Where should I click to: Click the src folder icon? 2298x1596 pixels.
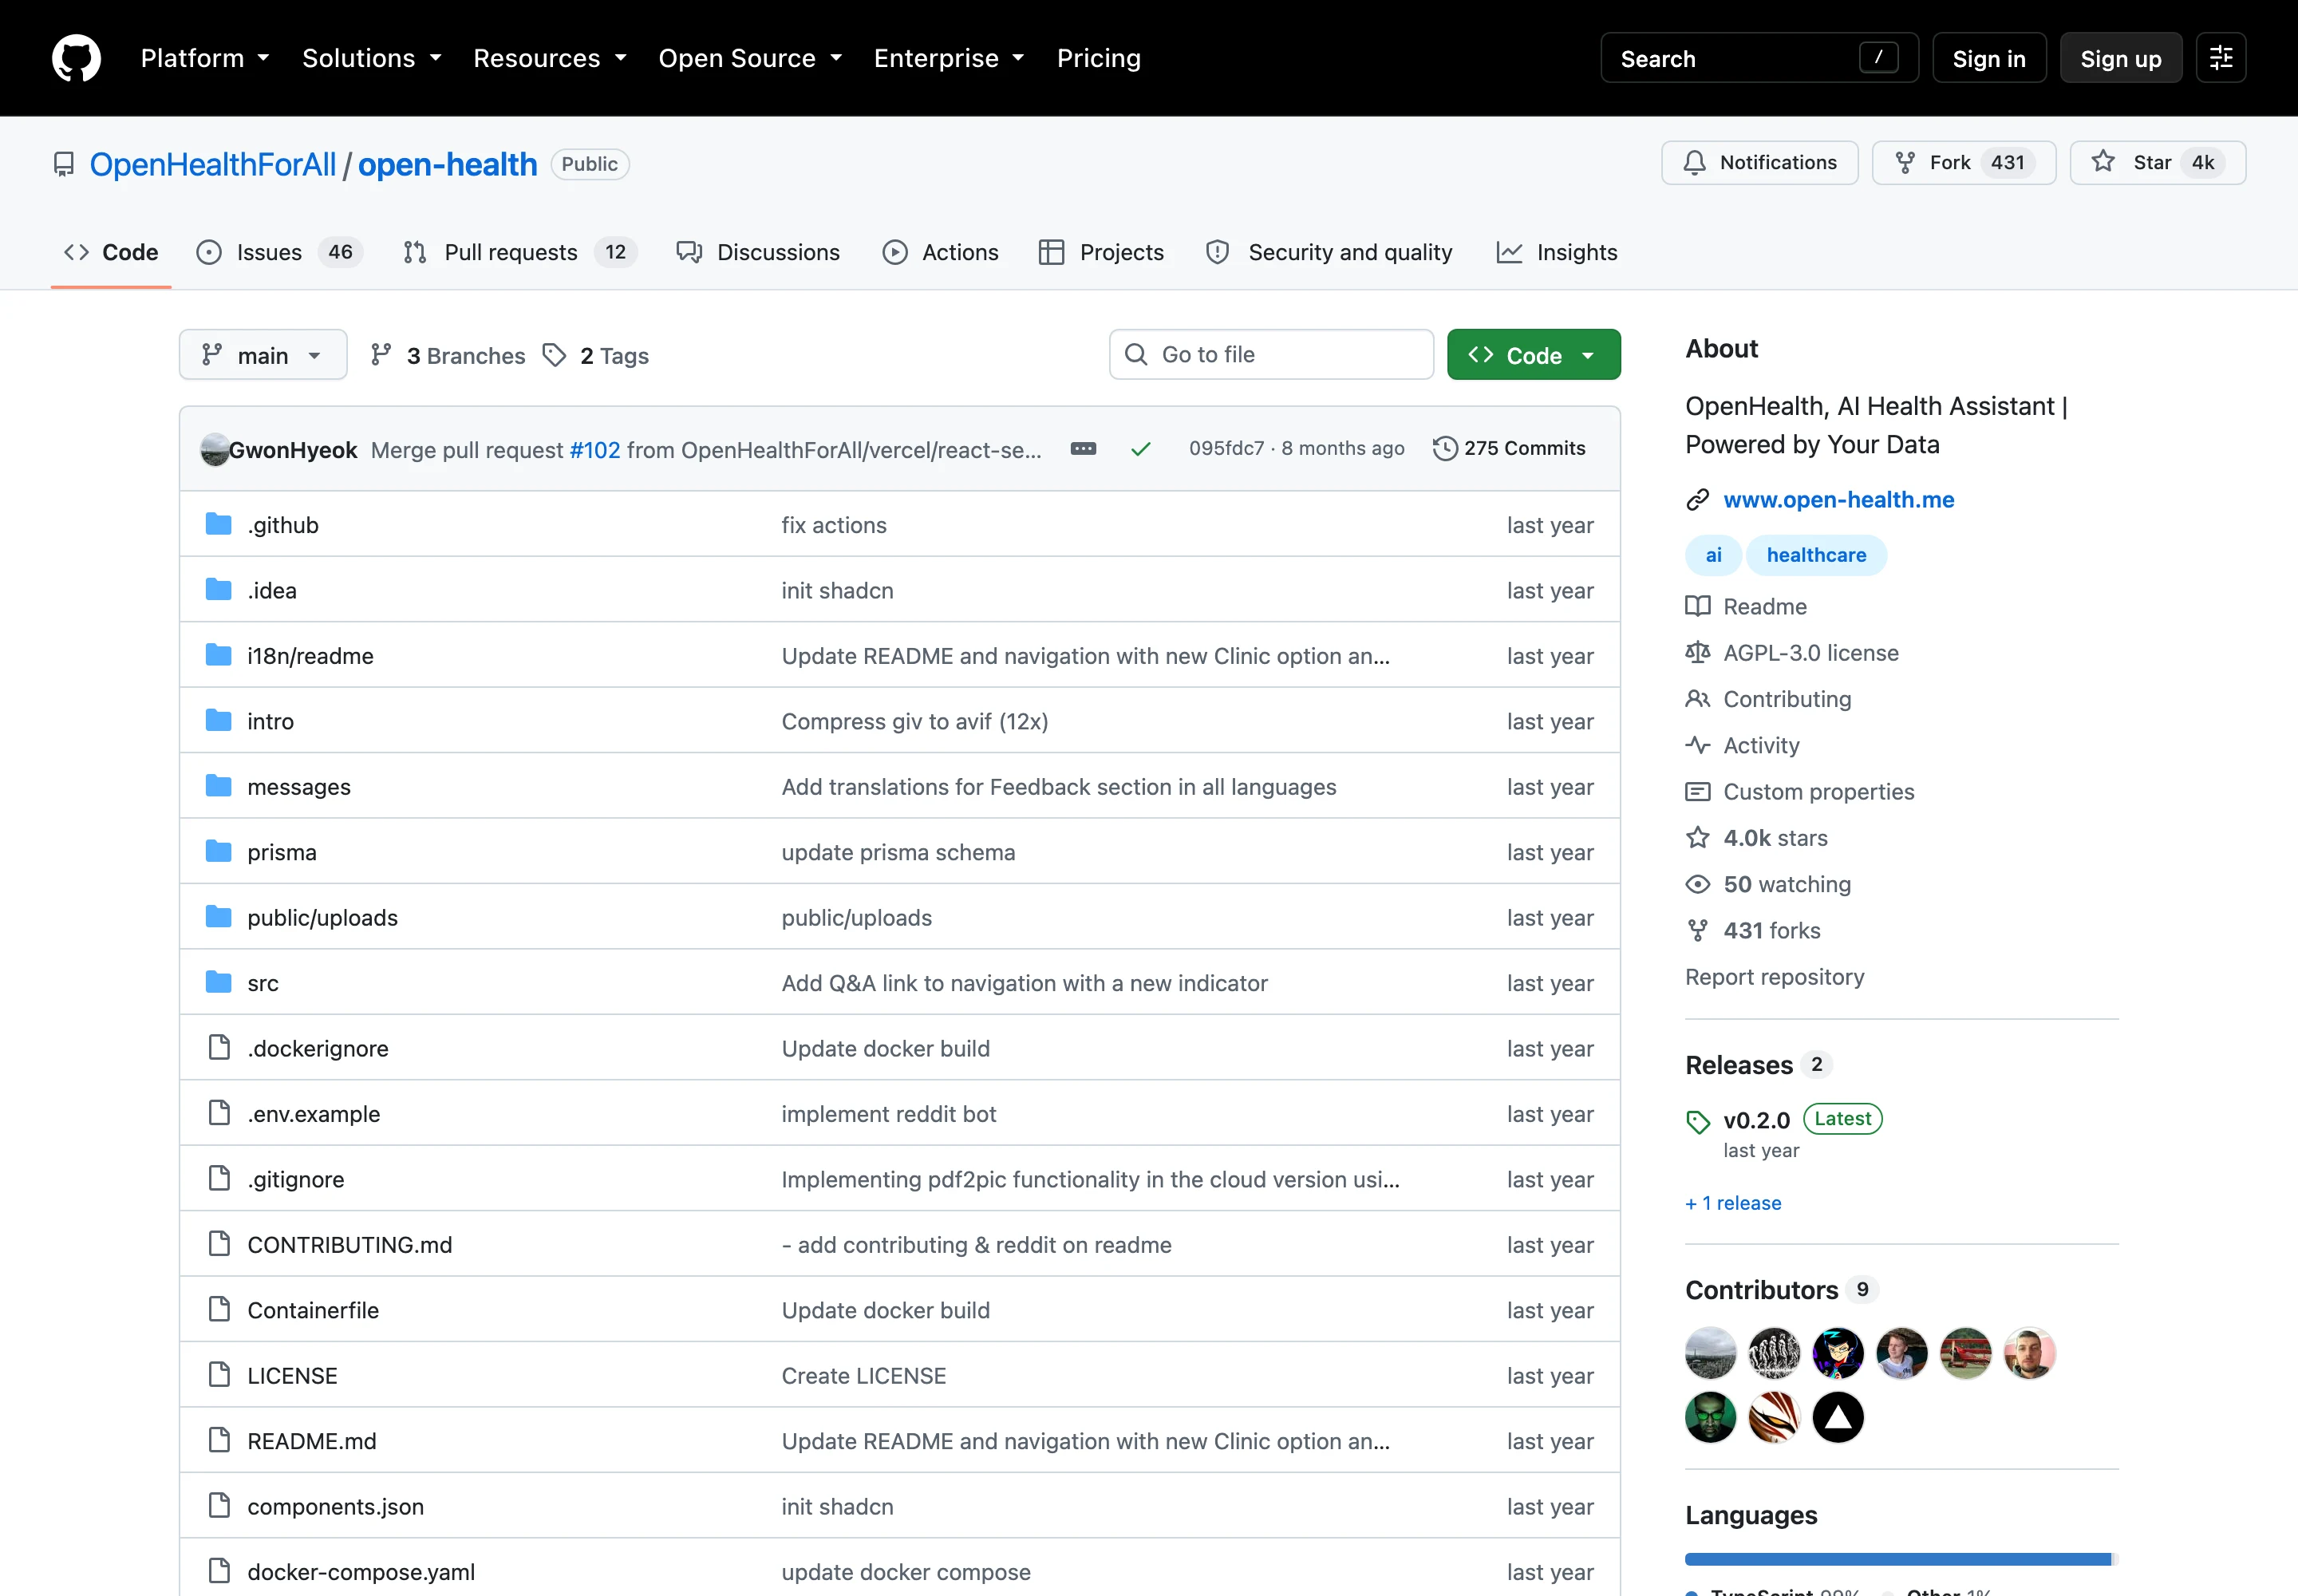(x=218, y=982)
